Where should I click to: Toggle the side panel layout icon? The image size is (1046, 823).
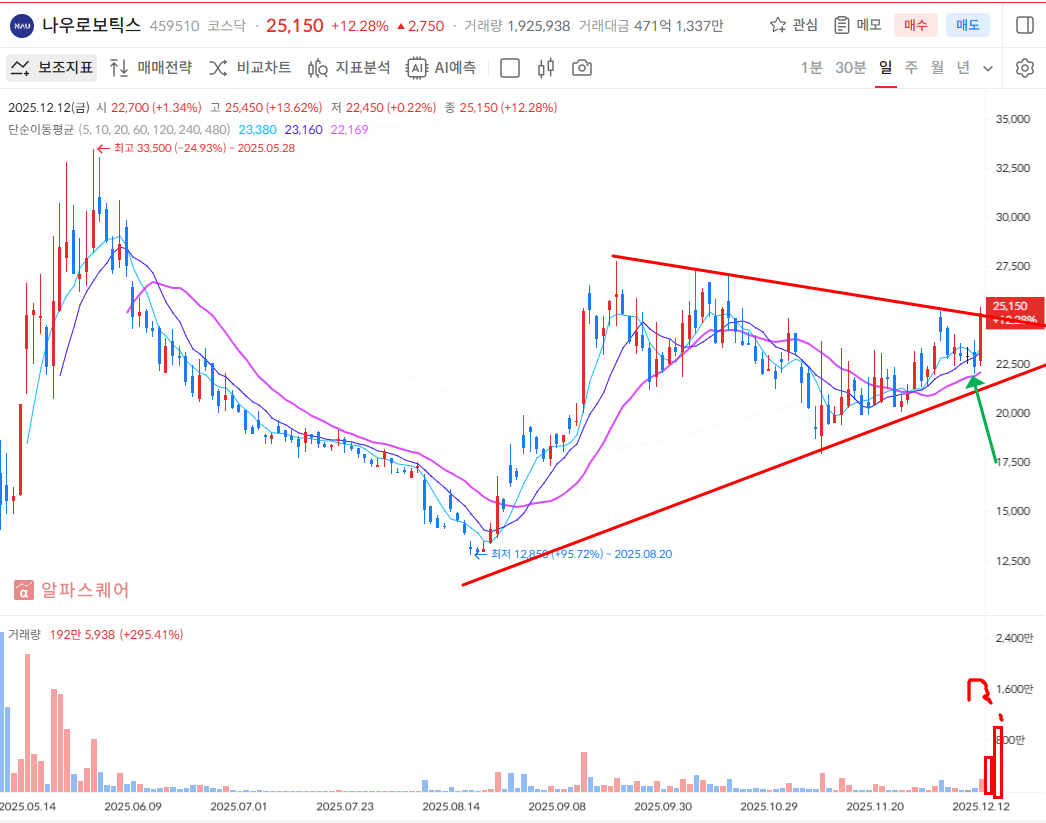1024,25
